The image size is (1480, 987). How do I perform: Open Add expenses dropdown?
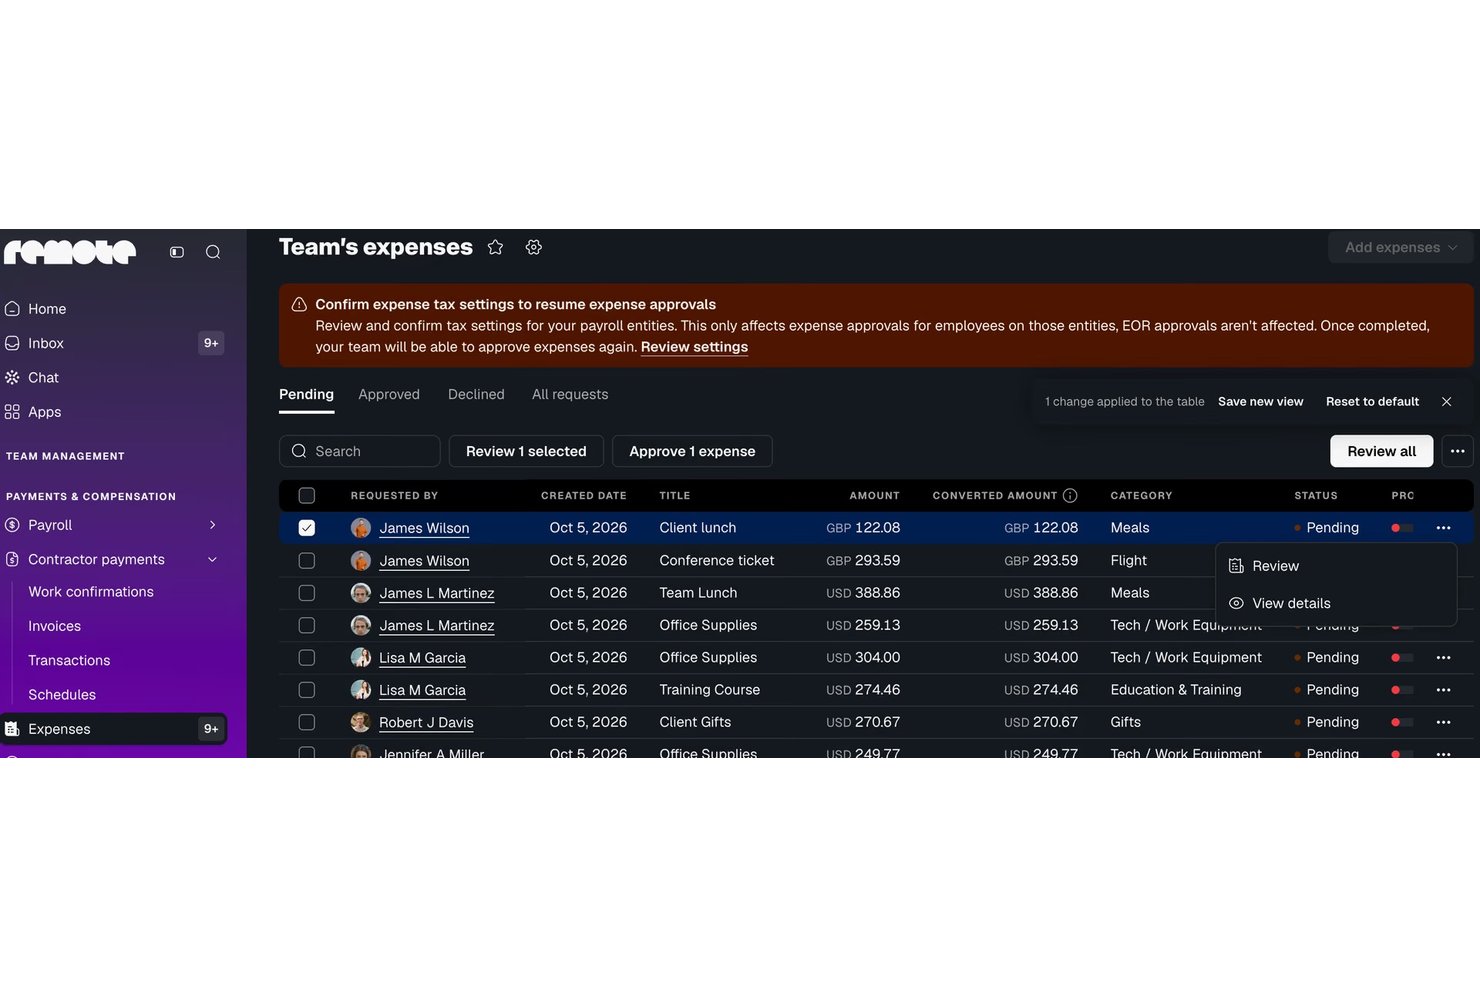click(1401, 247)
